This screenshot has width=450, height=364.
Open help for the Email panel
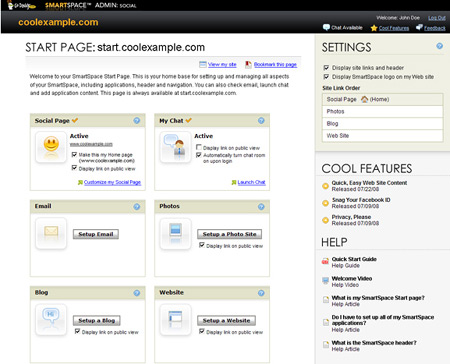click(137, 207)
